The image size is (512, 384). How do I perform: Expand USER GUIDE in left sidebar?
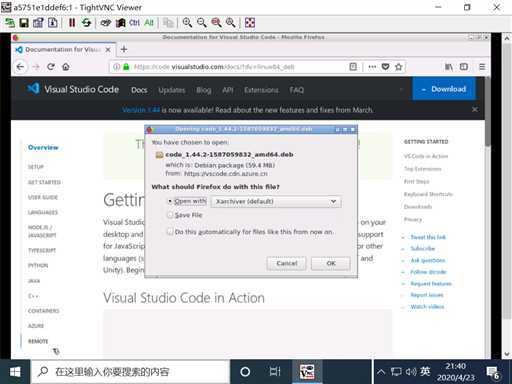[x=43, y=197]
